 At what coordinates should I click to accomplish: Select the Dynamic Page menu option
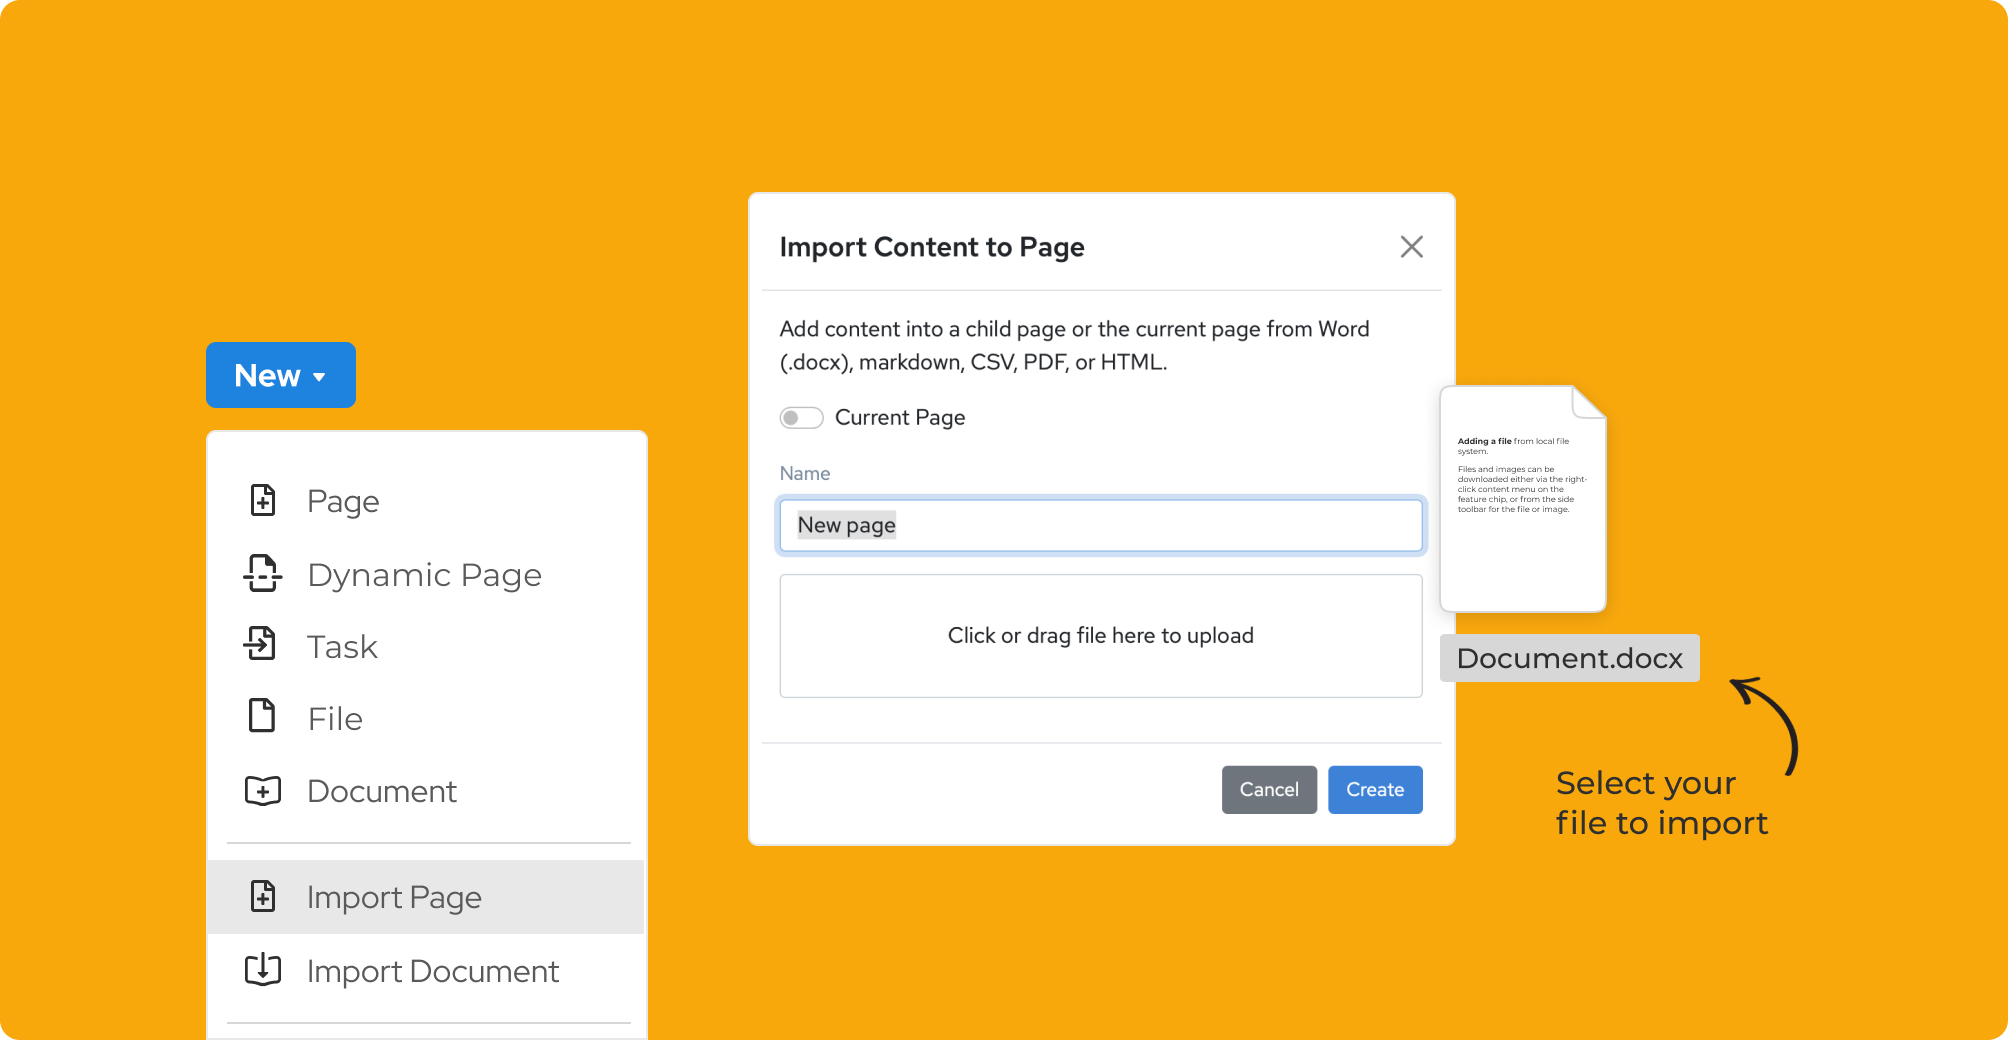tap(424, 575)
